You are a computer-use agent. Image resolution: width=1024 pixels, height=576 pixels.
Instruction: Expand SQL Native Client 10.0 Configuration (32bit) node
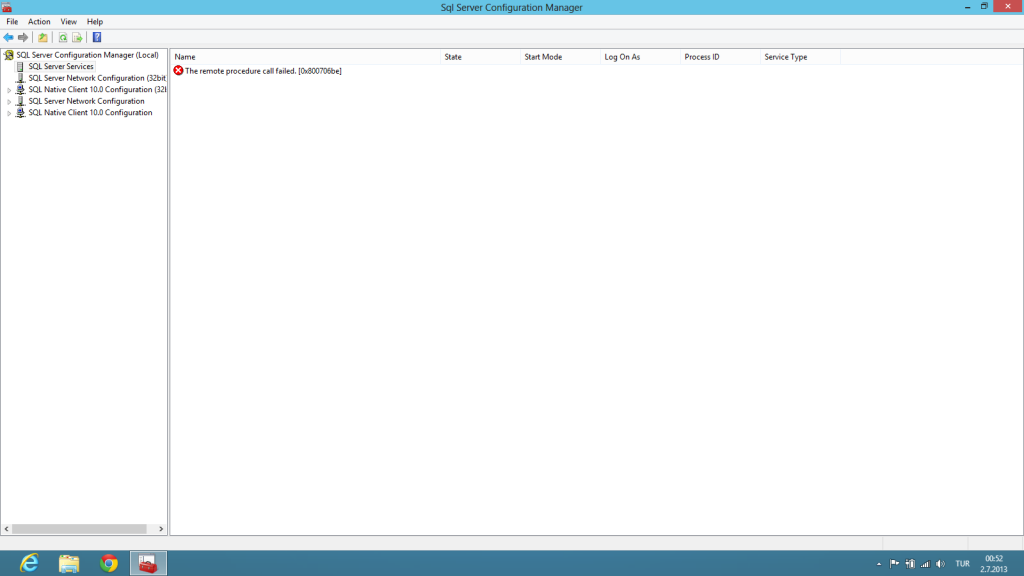(9, 90)
